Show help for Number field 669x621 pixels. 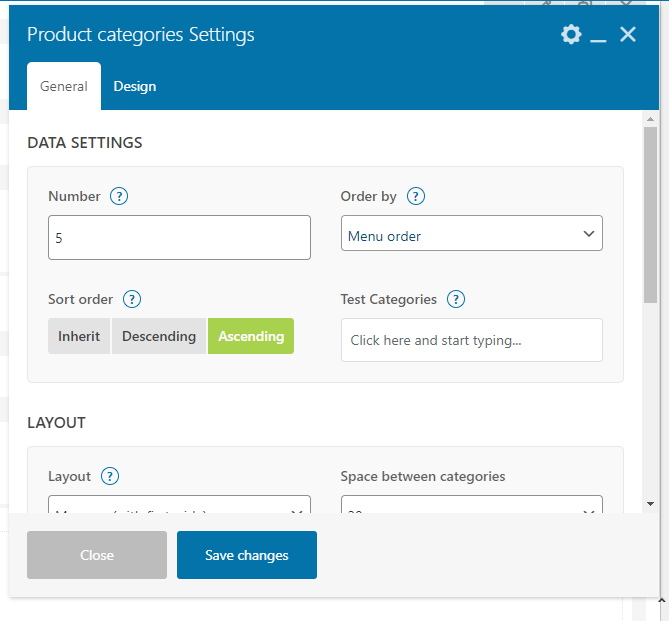pos(119,196)
